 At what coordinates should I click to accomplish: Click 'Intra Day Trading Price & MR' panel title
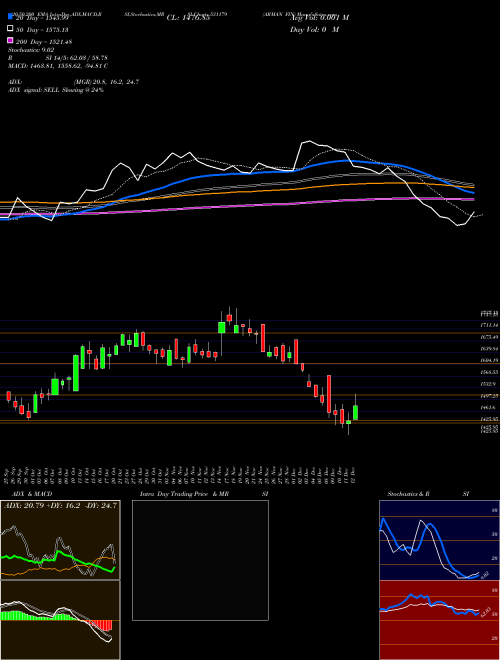[x=184, y=494]
